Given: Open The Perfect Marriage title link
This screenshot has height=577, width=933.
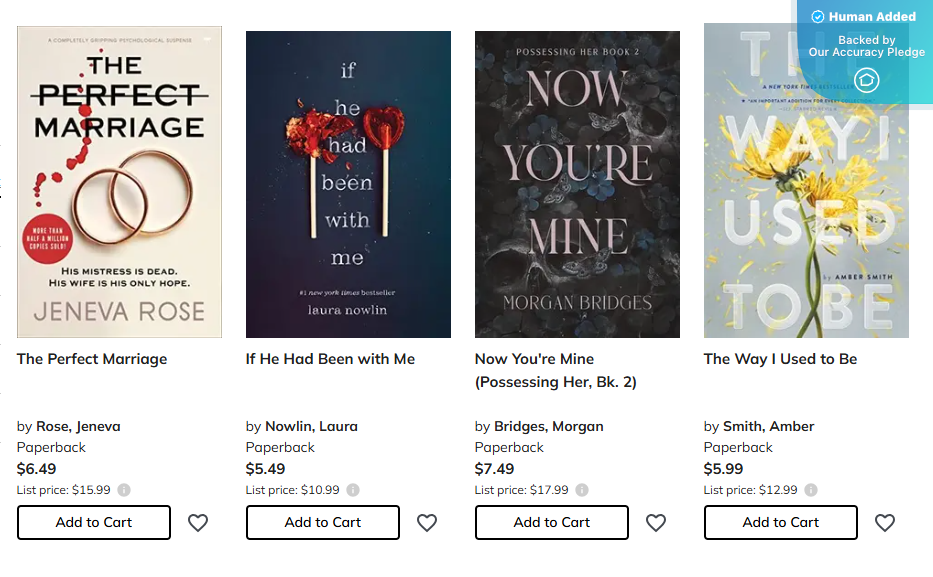Looking at the screenshot, I should click(91, 359).
